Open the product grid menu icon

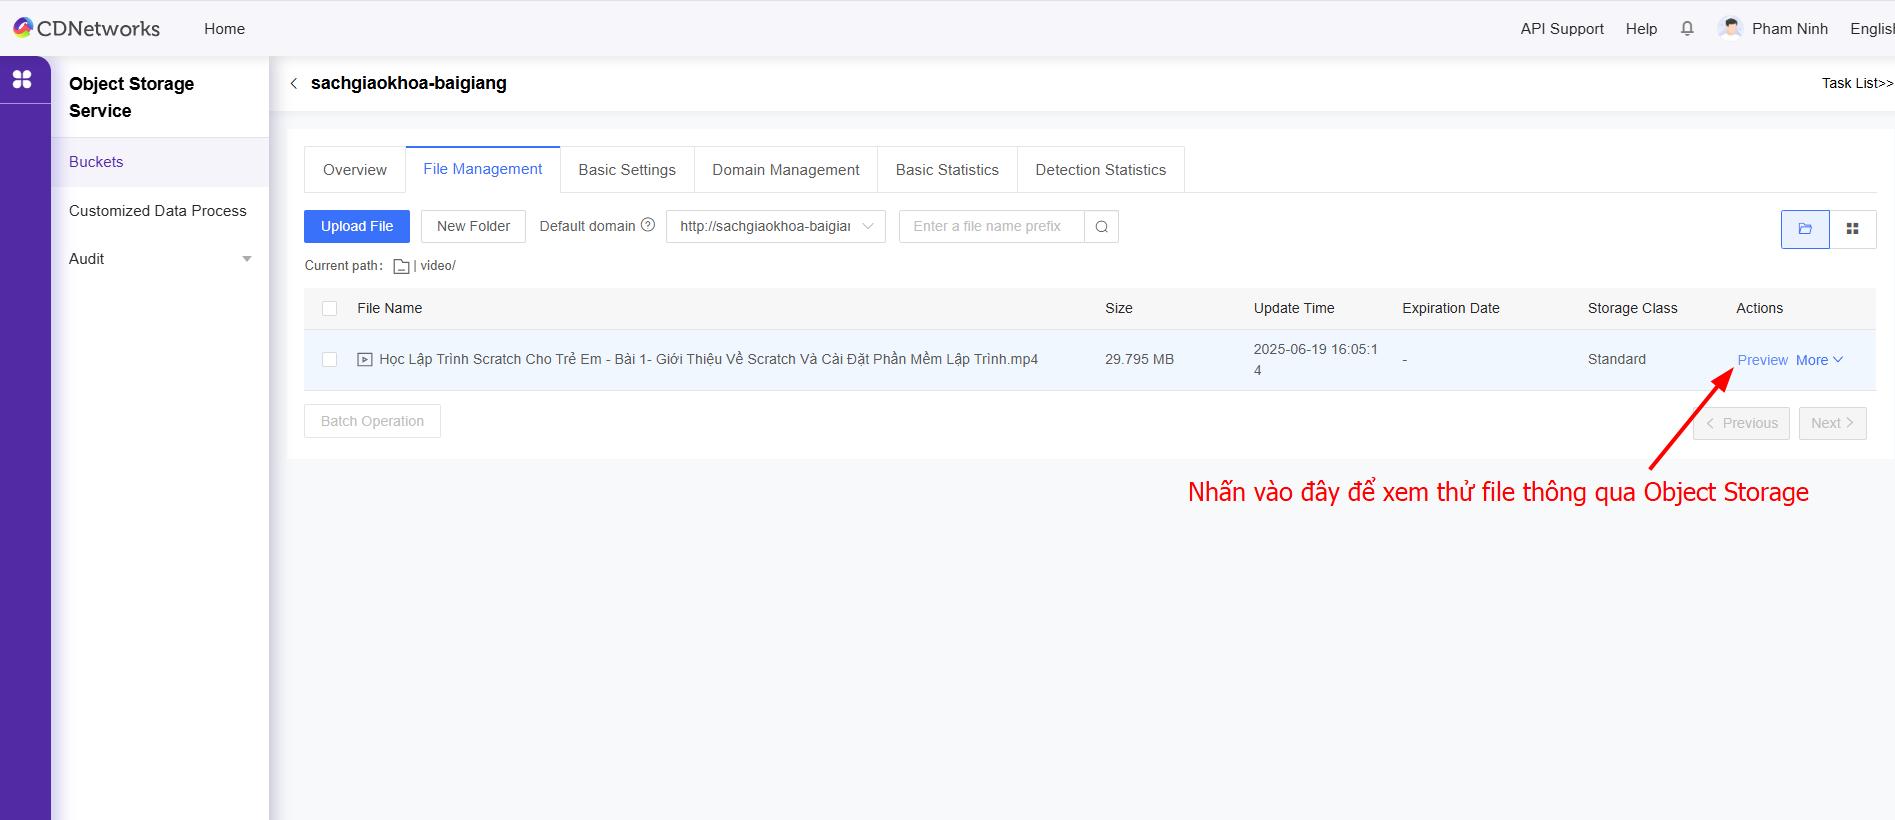coord(22,79)
